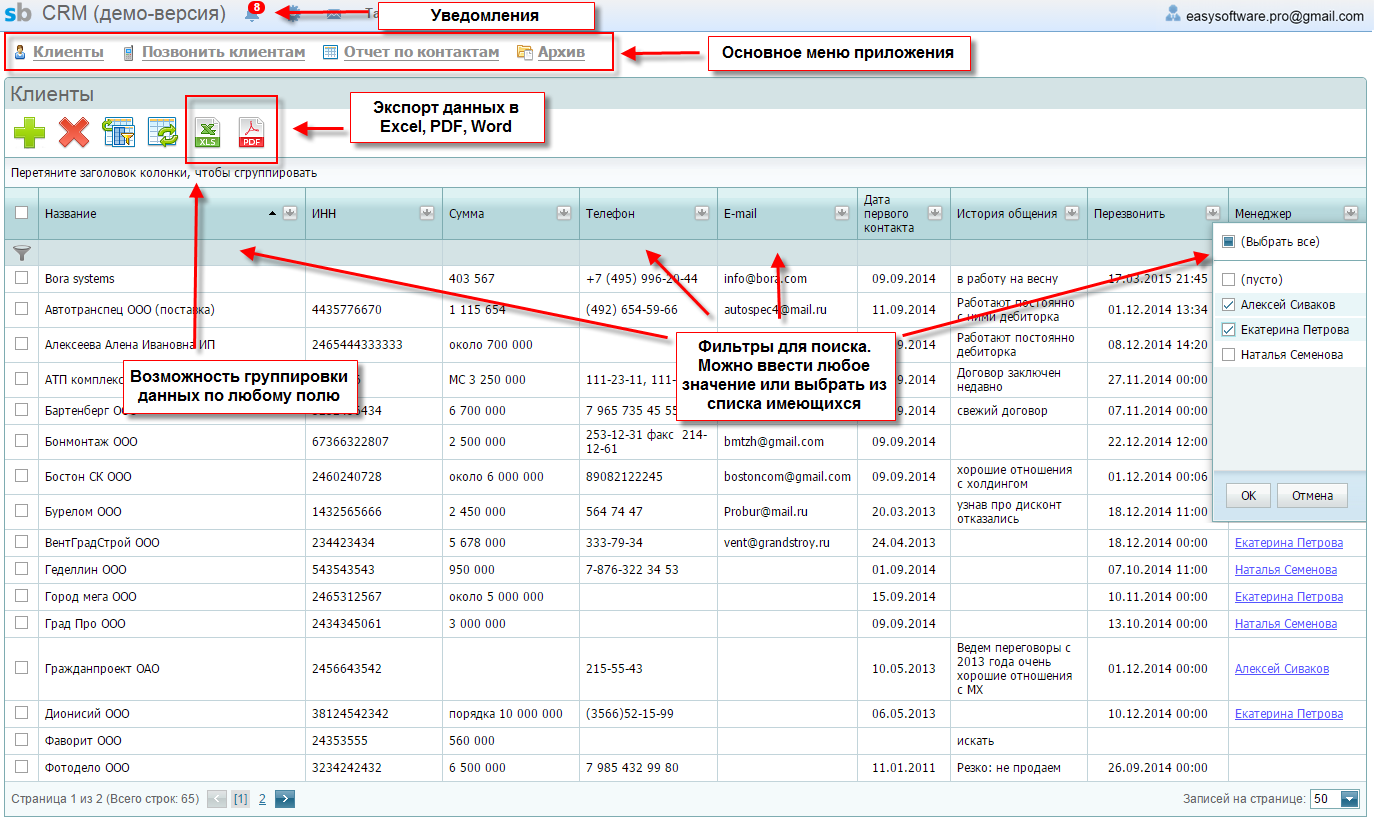Open История общения filter dropdown
The width and height of the screenshot is (1374, 817).
tap(1072, 212)
